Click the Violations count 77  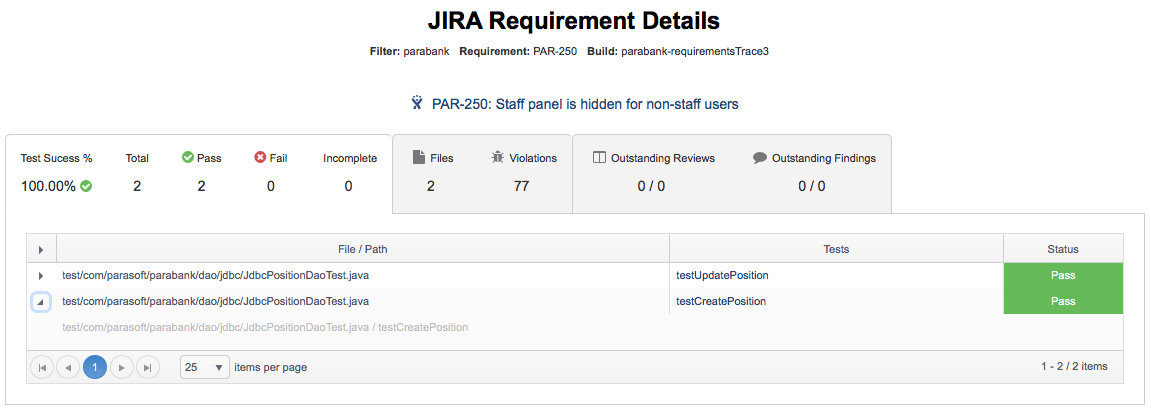[x=521, y=186]
